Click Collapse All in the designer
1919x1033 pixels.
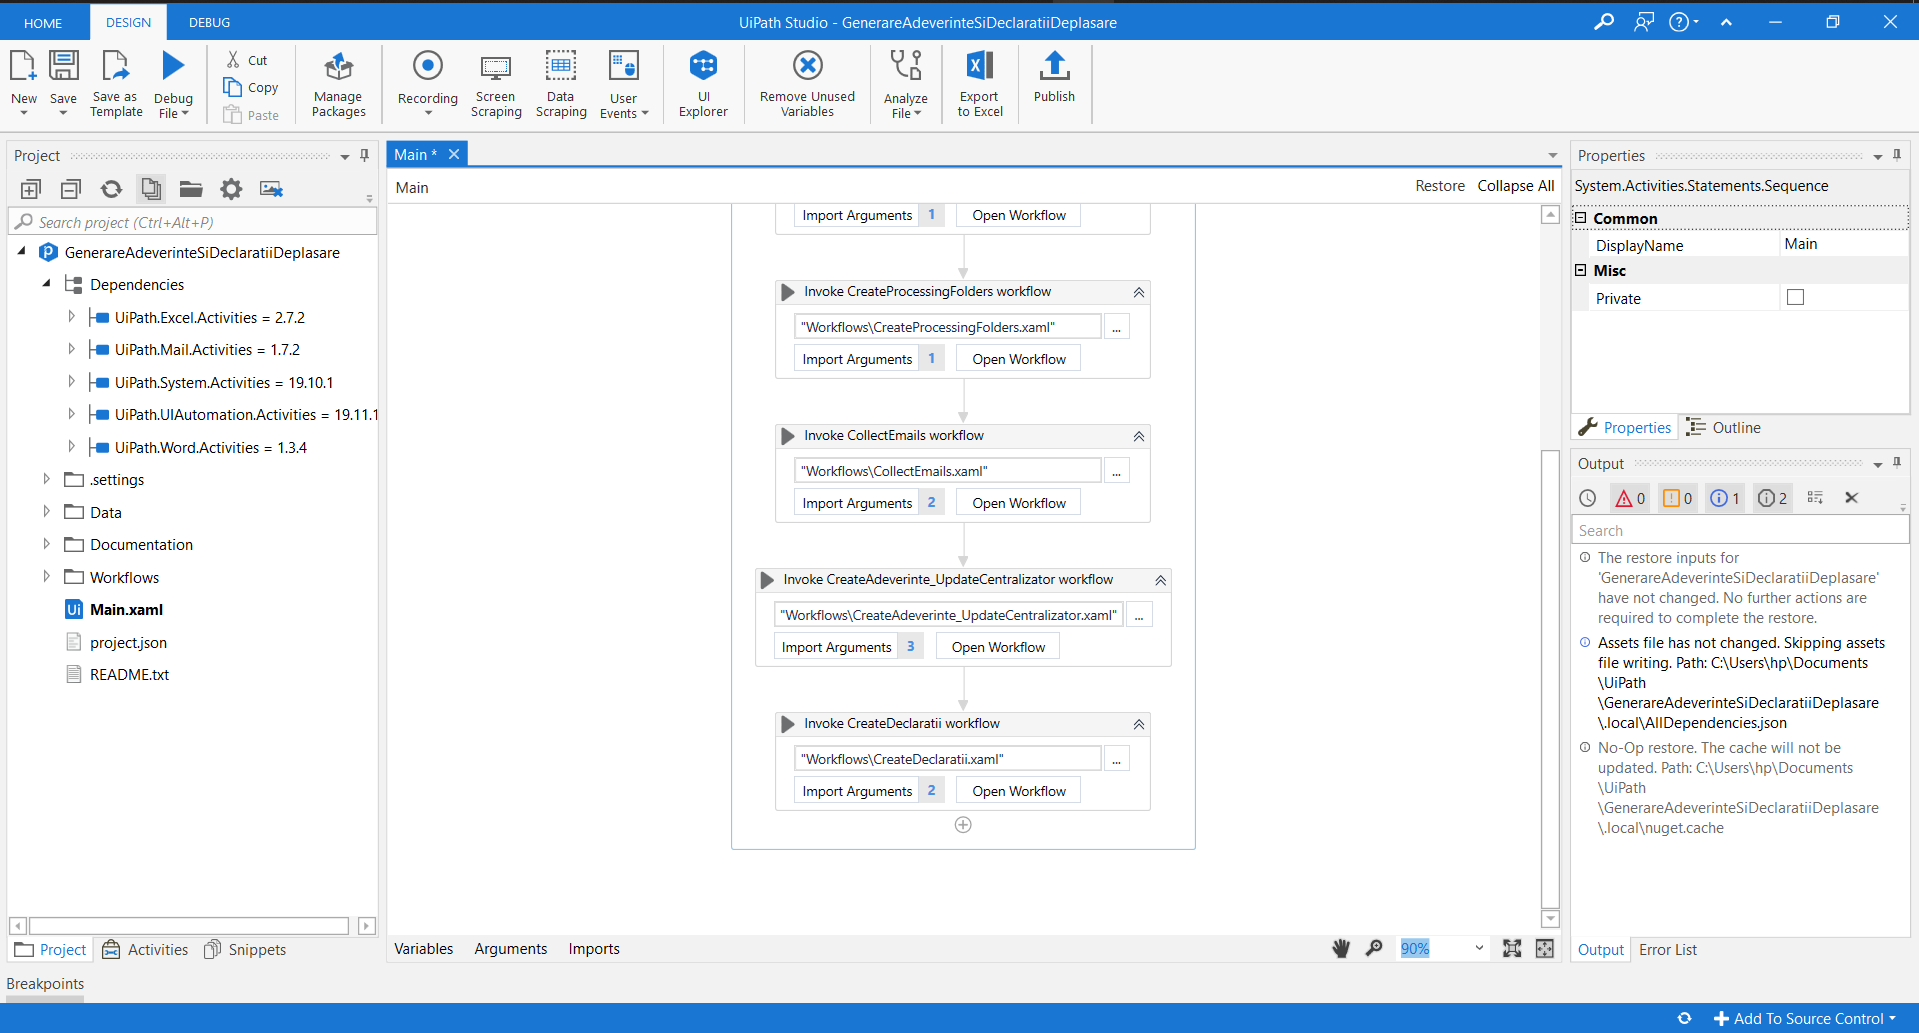[x=1515, y=186]
